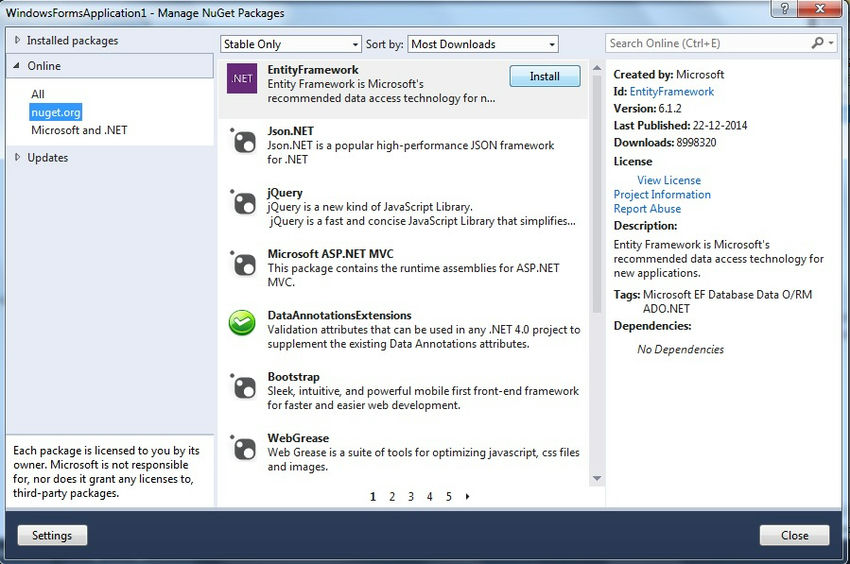Go to results page 4
Image resolution: width=850 pixels, height=564 pixels.
429,497
